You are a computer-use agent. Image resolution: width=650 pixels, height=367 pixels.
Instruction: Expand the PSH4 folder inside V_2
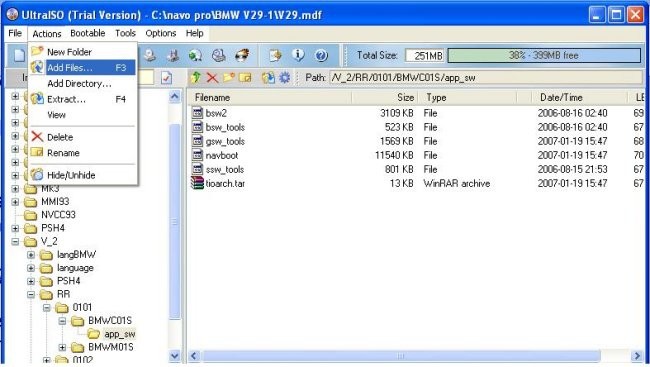pyautogui.click(x=31, y=282)
